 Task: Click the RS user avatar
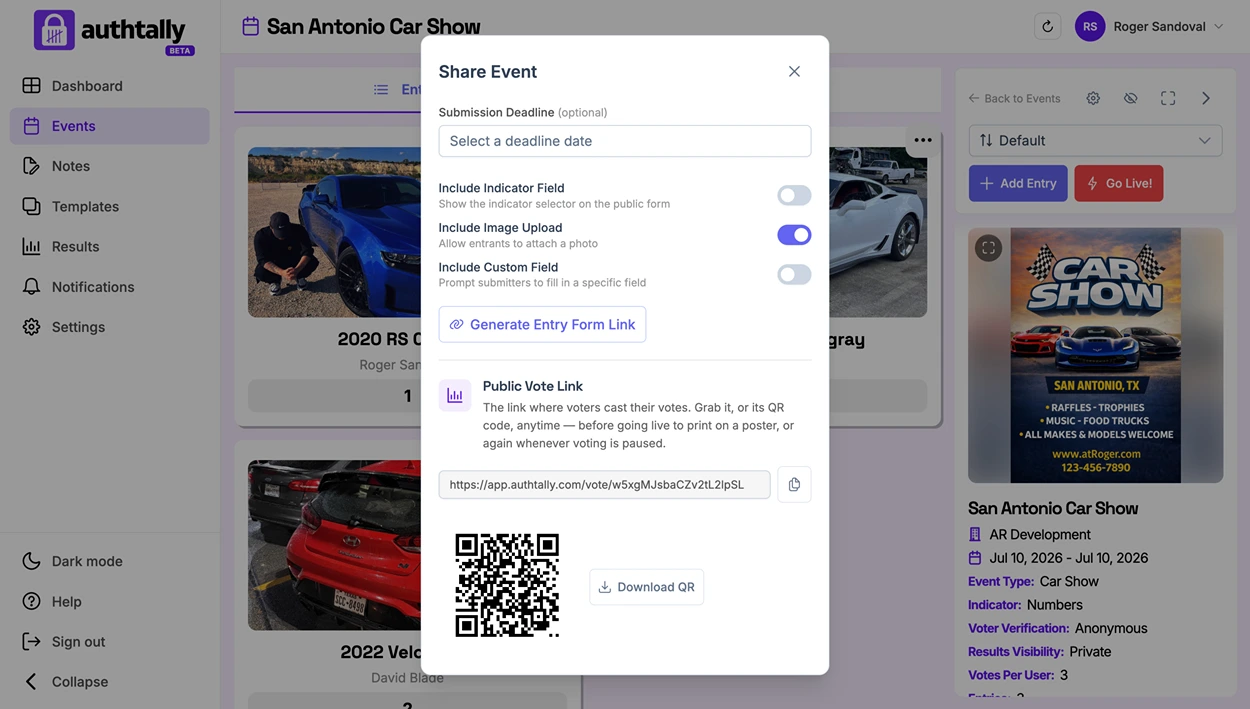[x=1090, y=27]
